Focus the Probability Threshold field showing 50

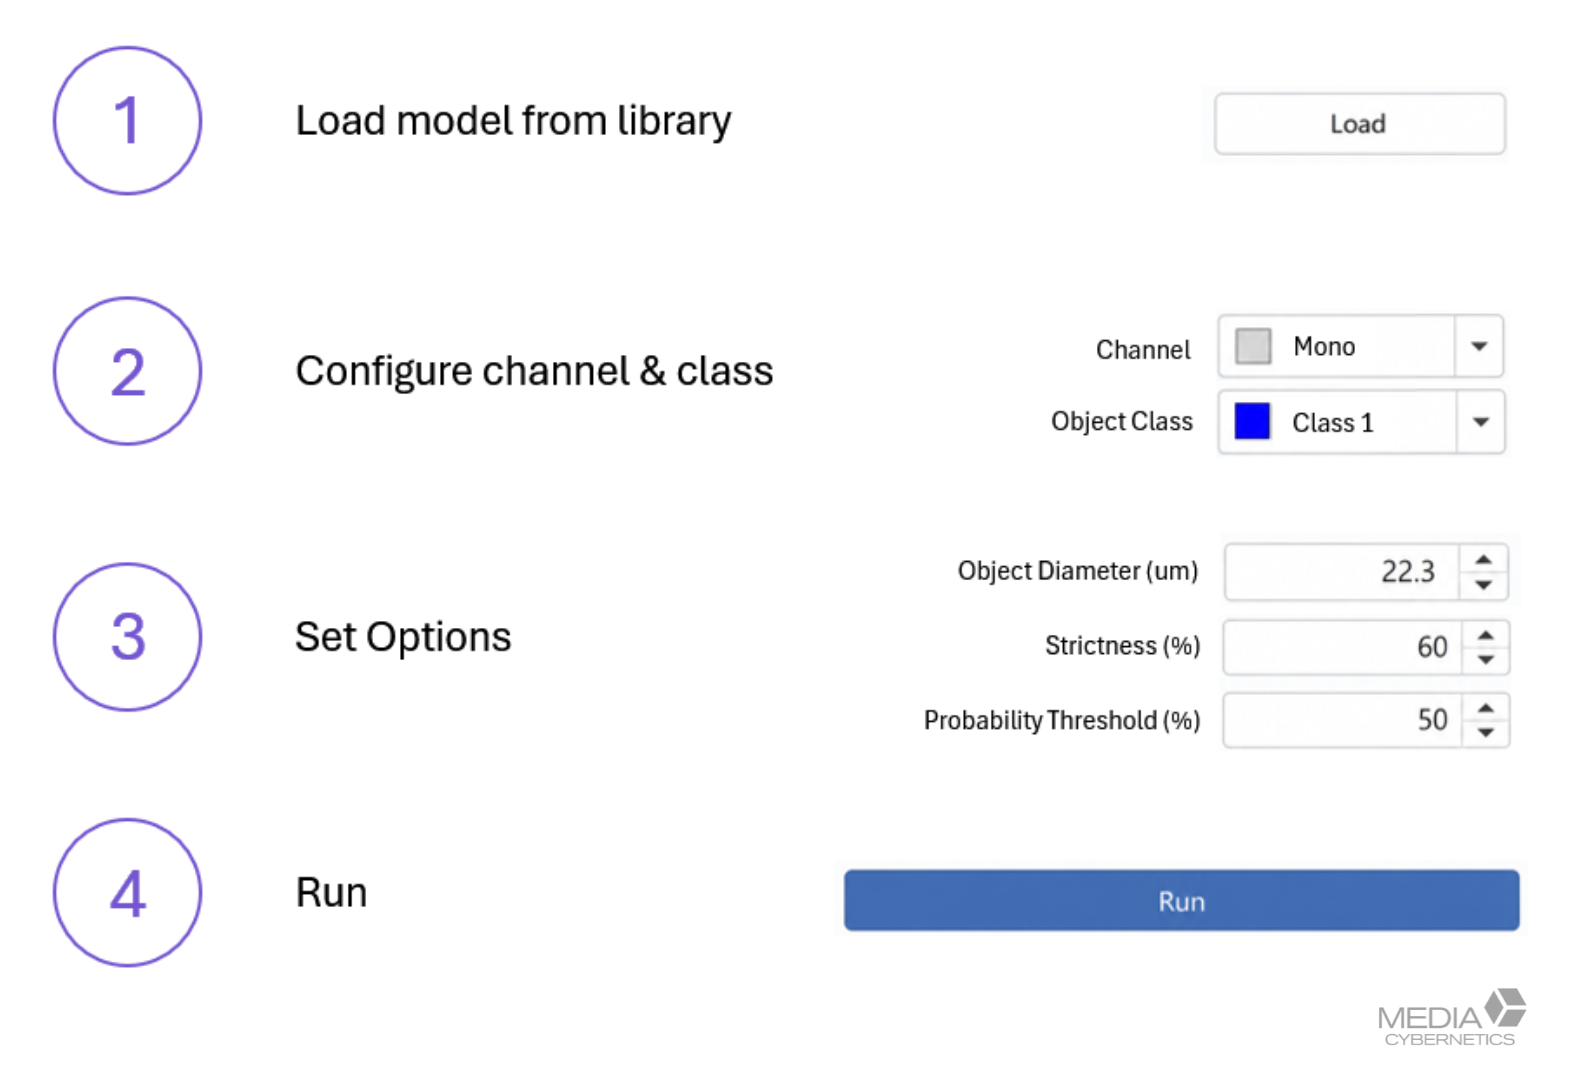1343,720
